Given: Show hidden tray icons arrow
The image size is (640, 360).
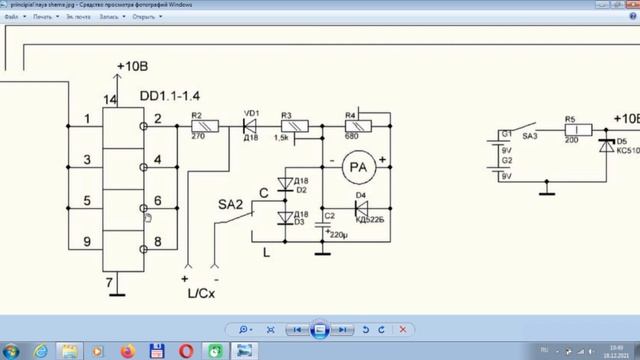Looking at the screenshot, I should pos(557,351).
